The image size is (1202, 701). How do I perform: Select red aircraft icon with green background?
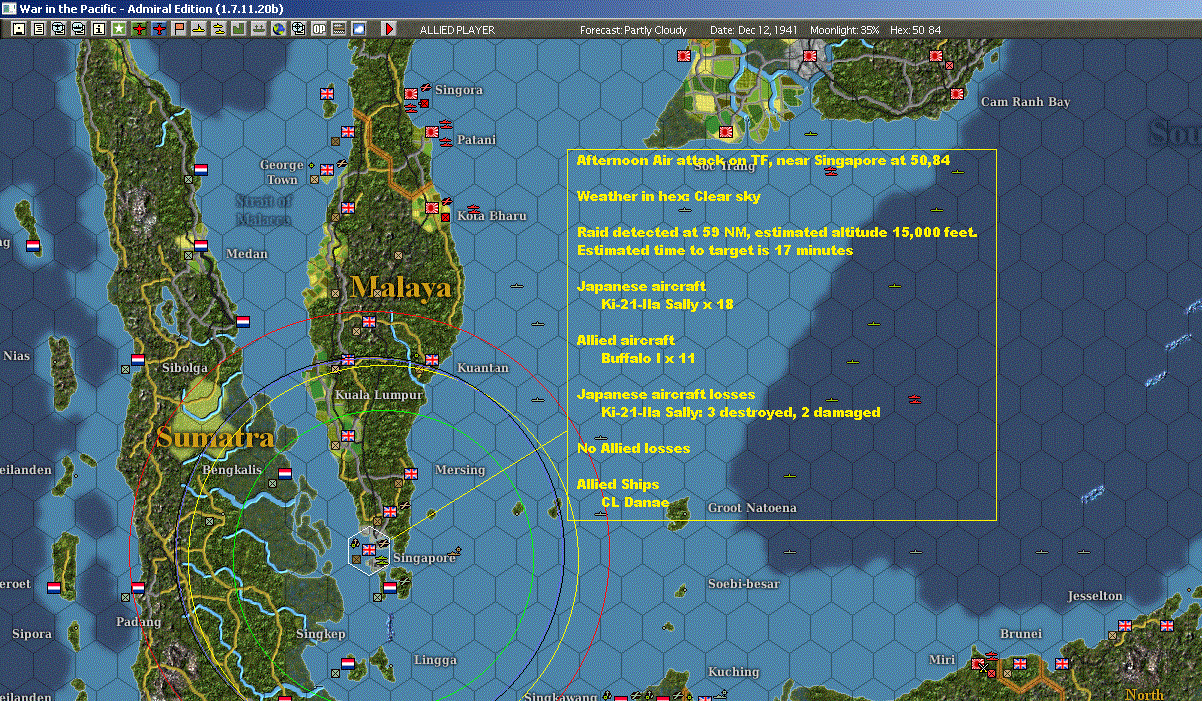(x=138, y=29)
